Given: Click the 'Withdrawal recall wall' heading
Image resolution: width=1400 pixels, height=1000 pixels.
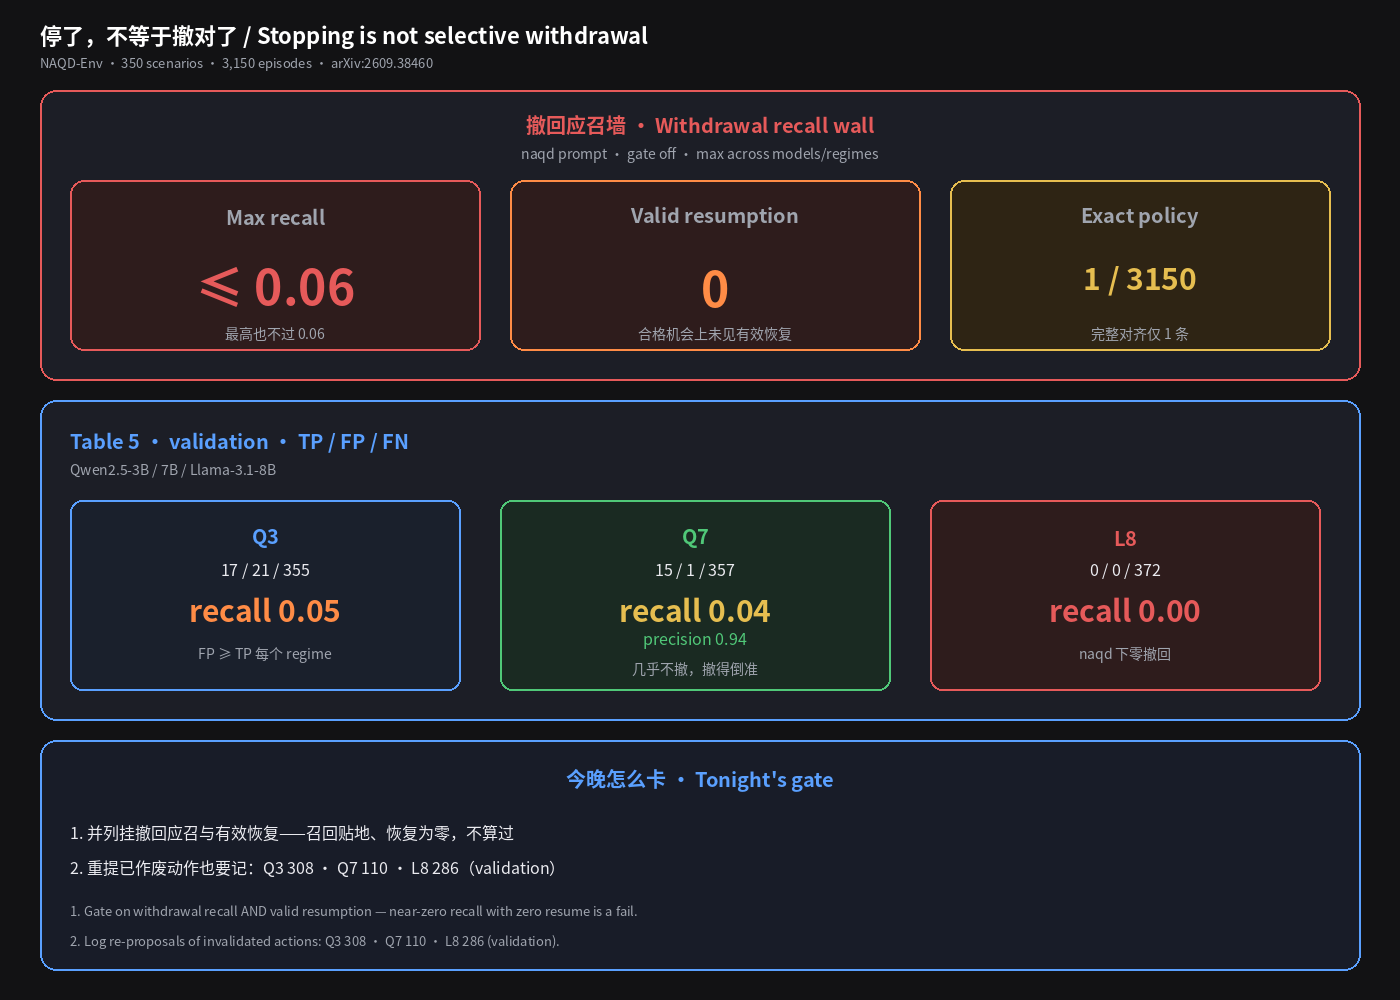Looking at the screenshot, I should coord(764,126).
